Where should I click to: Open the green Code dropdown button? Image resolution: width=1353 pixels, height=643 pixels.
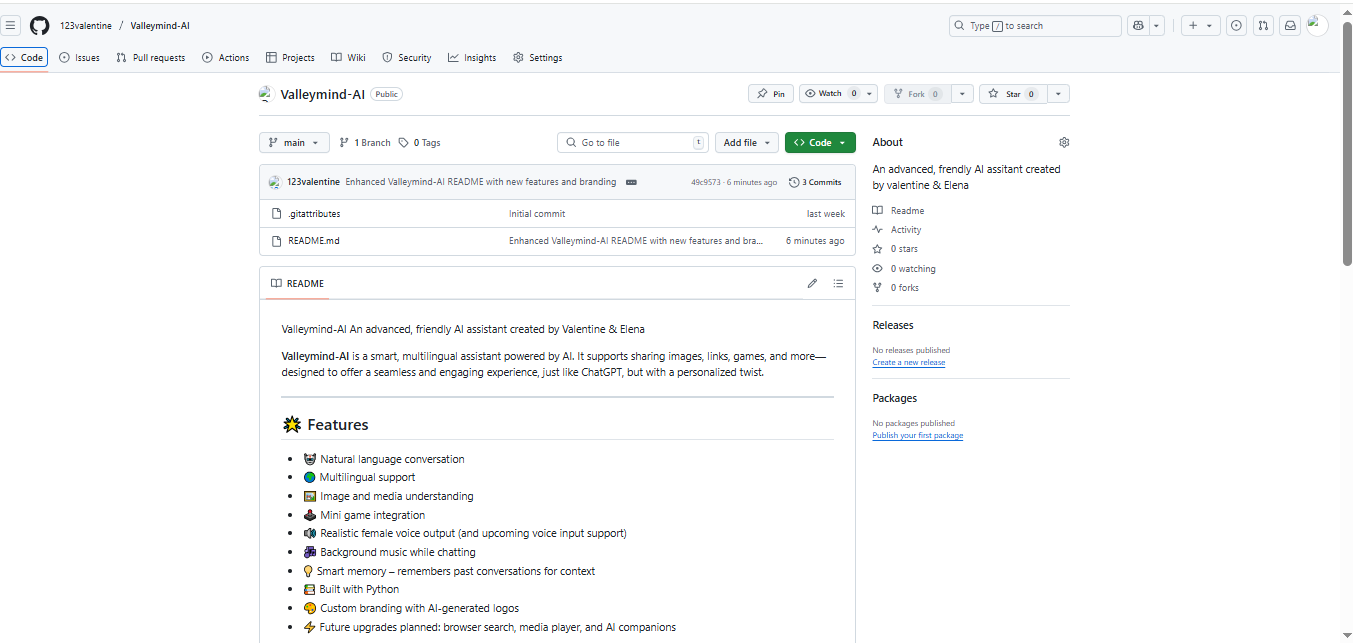pos(820,143)
